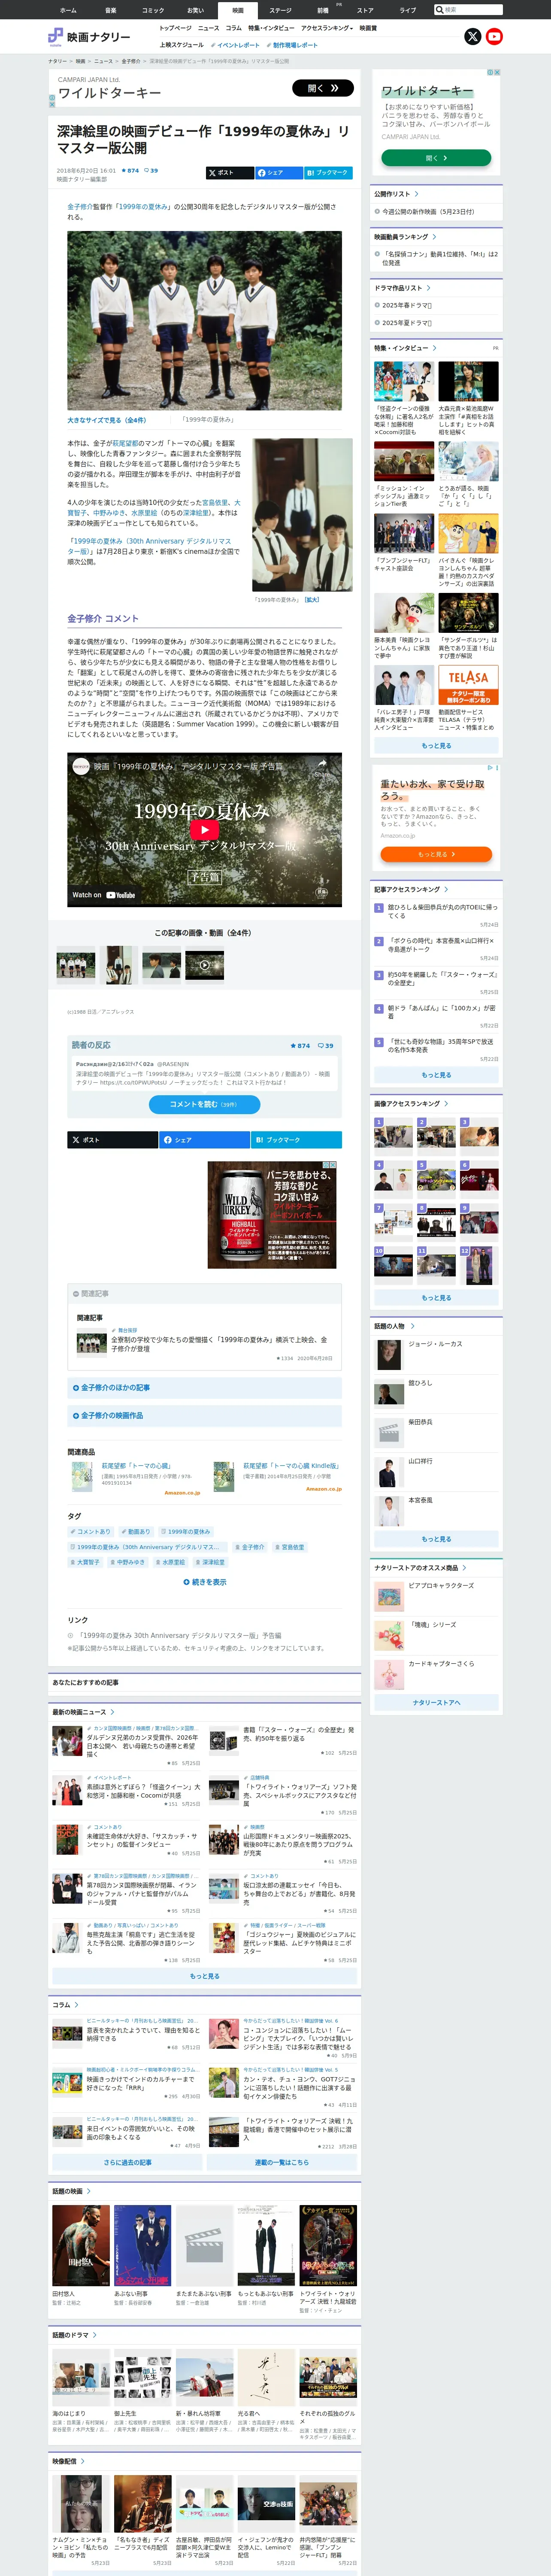
Task: Open 上映スケジュール menu item
Action: tap(181, 45)
